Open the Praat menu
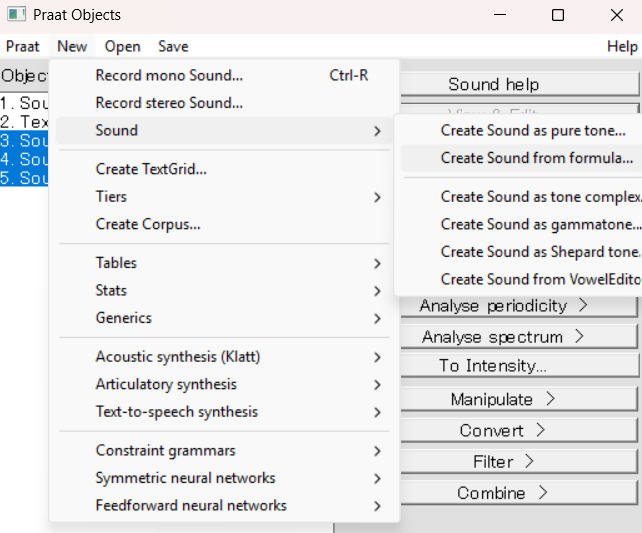This screenshot has width=642, height=533. coord(23,46)
